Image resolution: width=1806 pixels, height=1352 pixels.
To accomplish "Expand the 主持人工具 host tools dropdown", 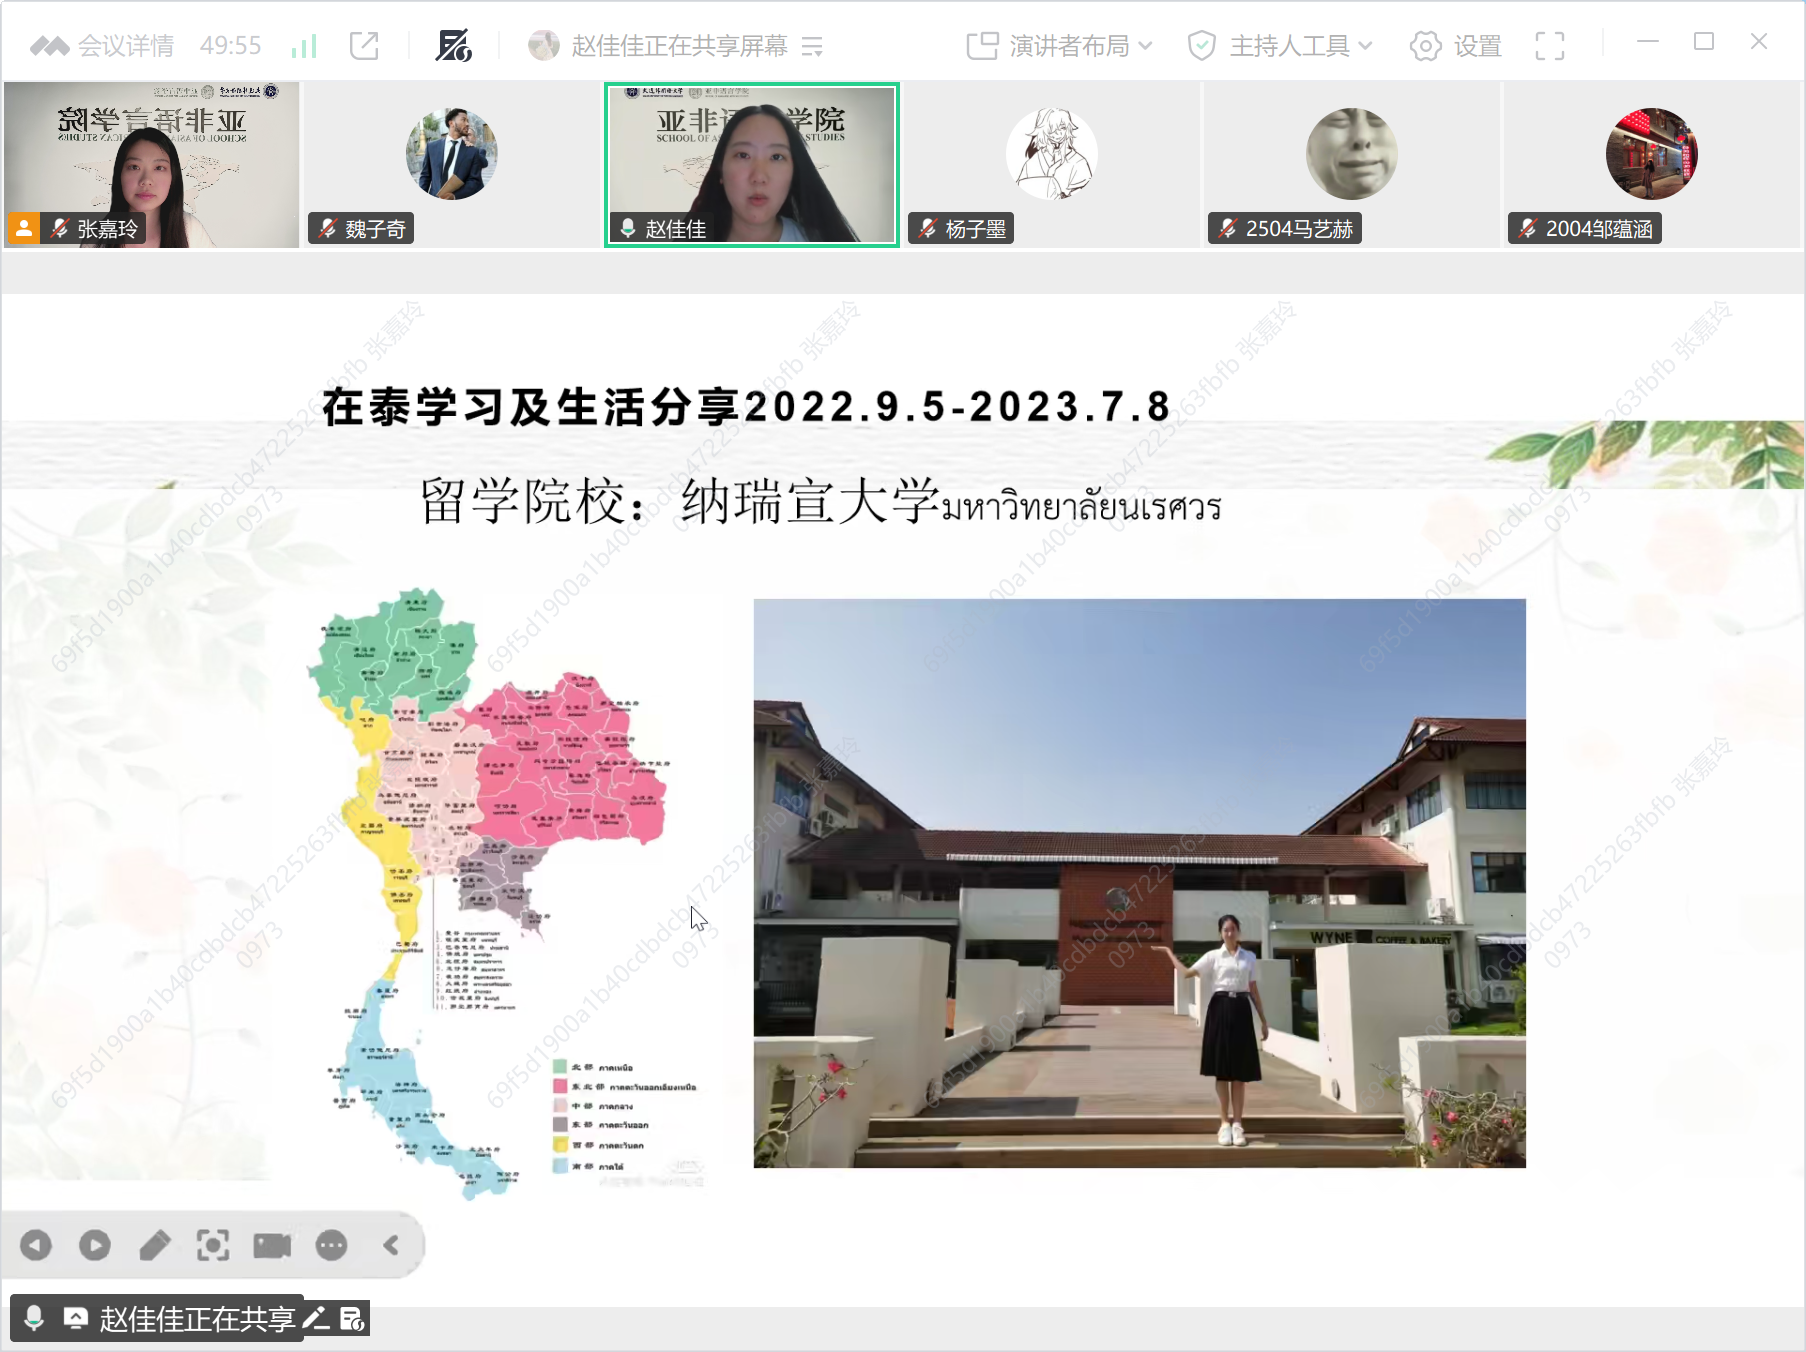I will [x=1280, y=46].
